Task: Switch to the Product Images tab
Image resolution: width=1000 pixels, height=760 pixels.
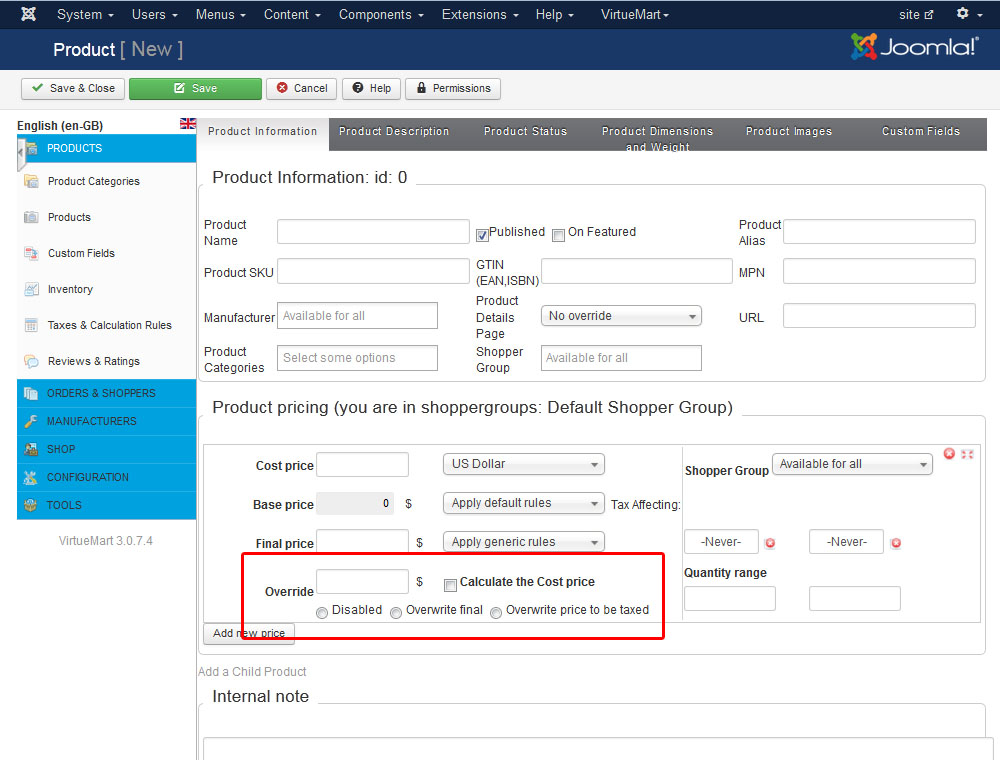Action: point(789,131)
